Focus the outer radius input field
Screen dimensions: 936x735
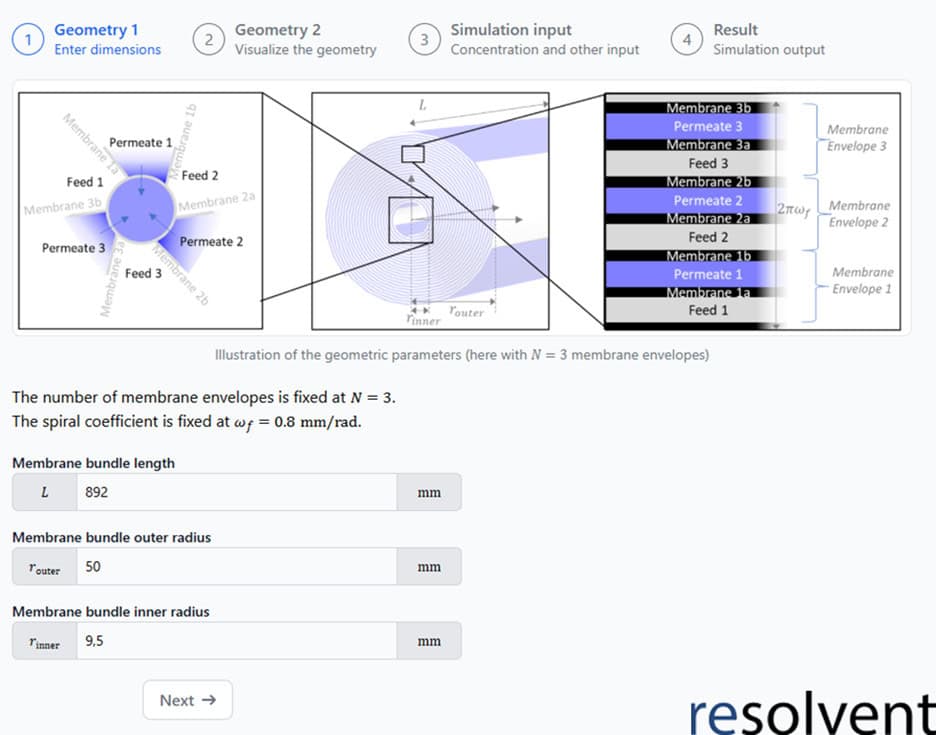coord(236,566)
